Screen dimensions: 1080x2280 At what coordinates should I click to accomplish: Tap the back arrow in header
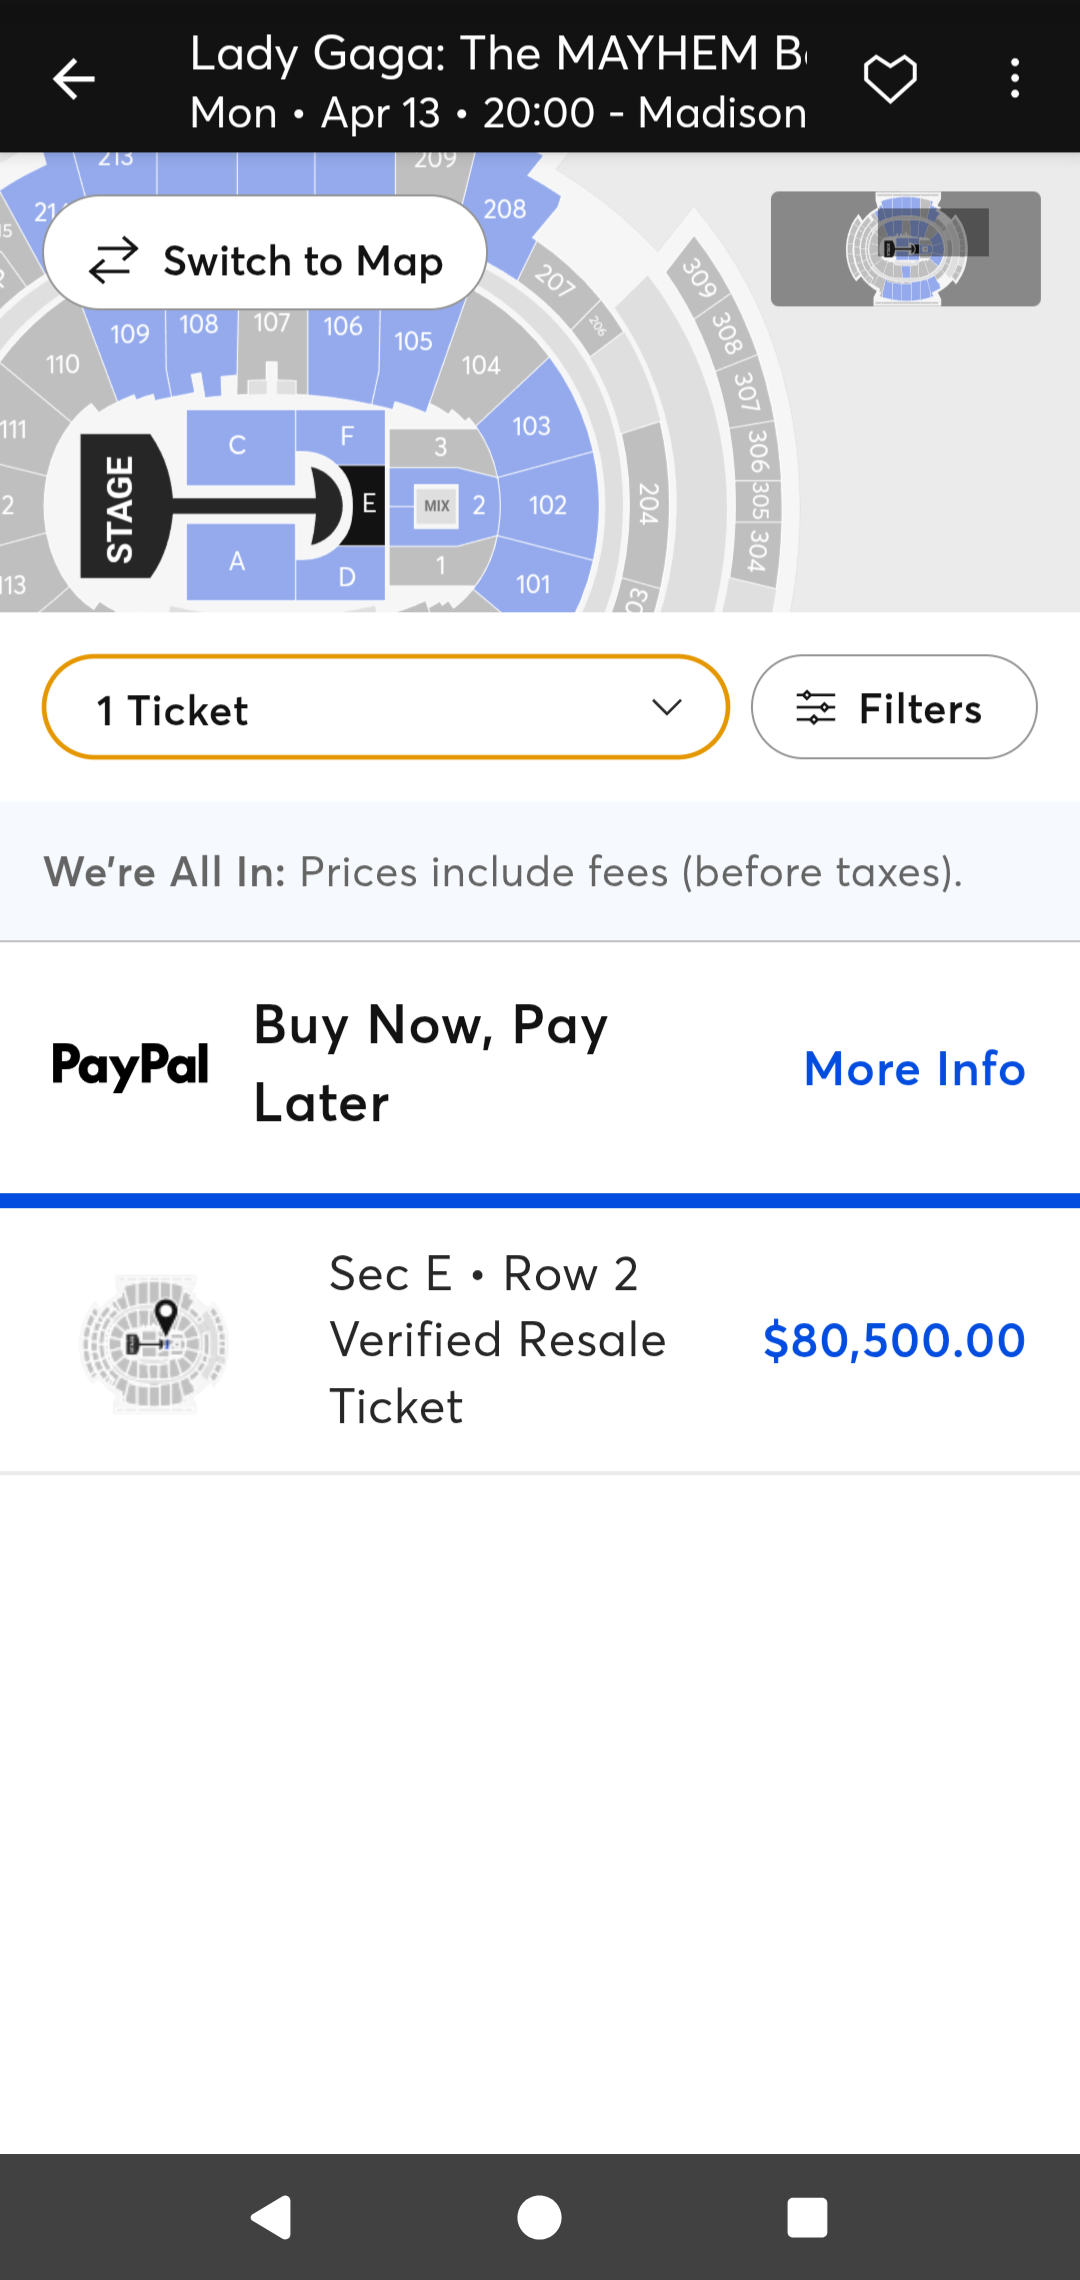point(74,79)
